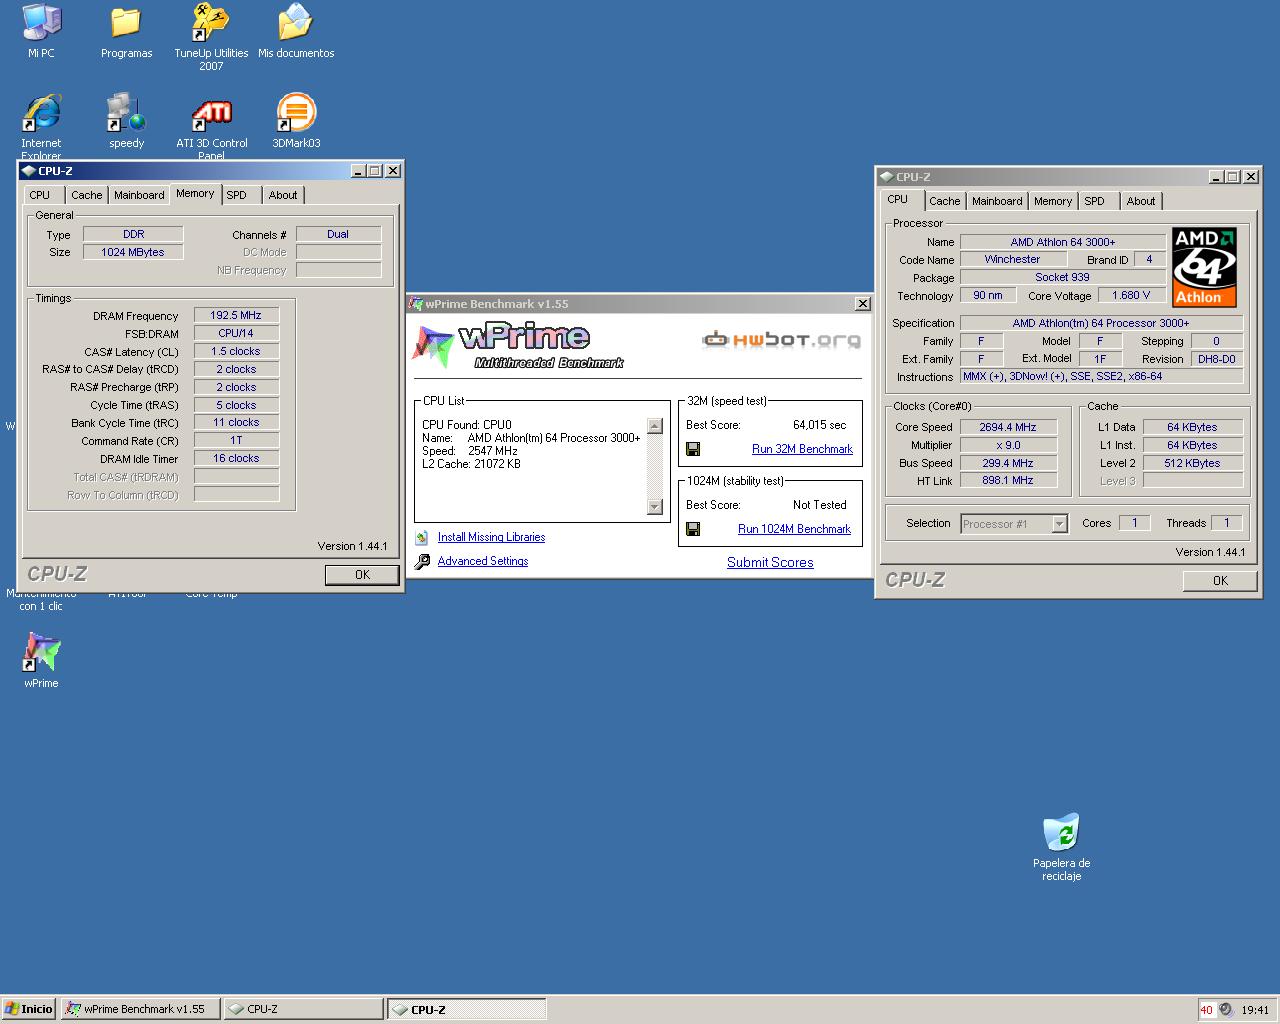Select SPD tab in left CPU-Z window
This screenshot has width=1280, height=1024.
pyautogui.click(x=236, y=195)
